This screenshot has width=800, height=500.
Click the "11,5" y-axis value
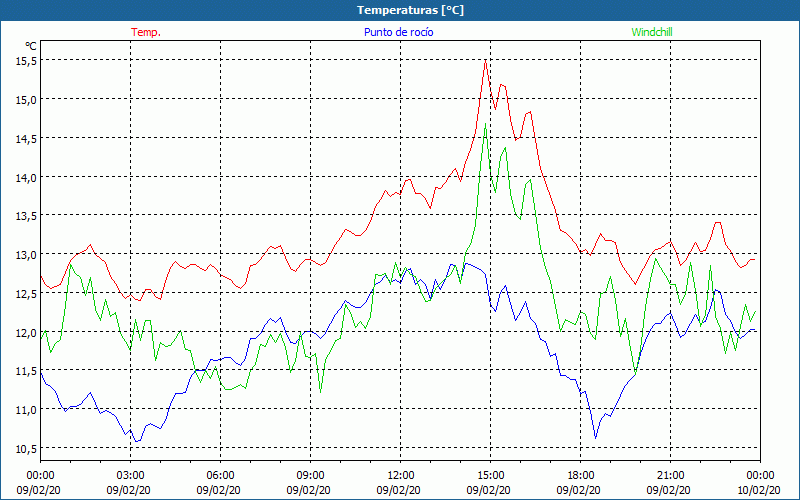click(26, 371)
